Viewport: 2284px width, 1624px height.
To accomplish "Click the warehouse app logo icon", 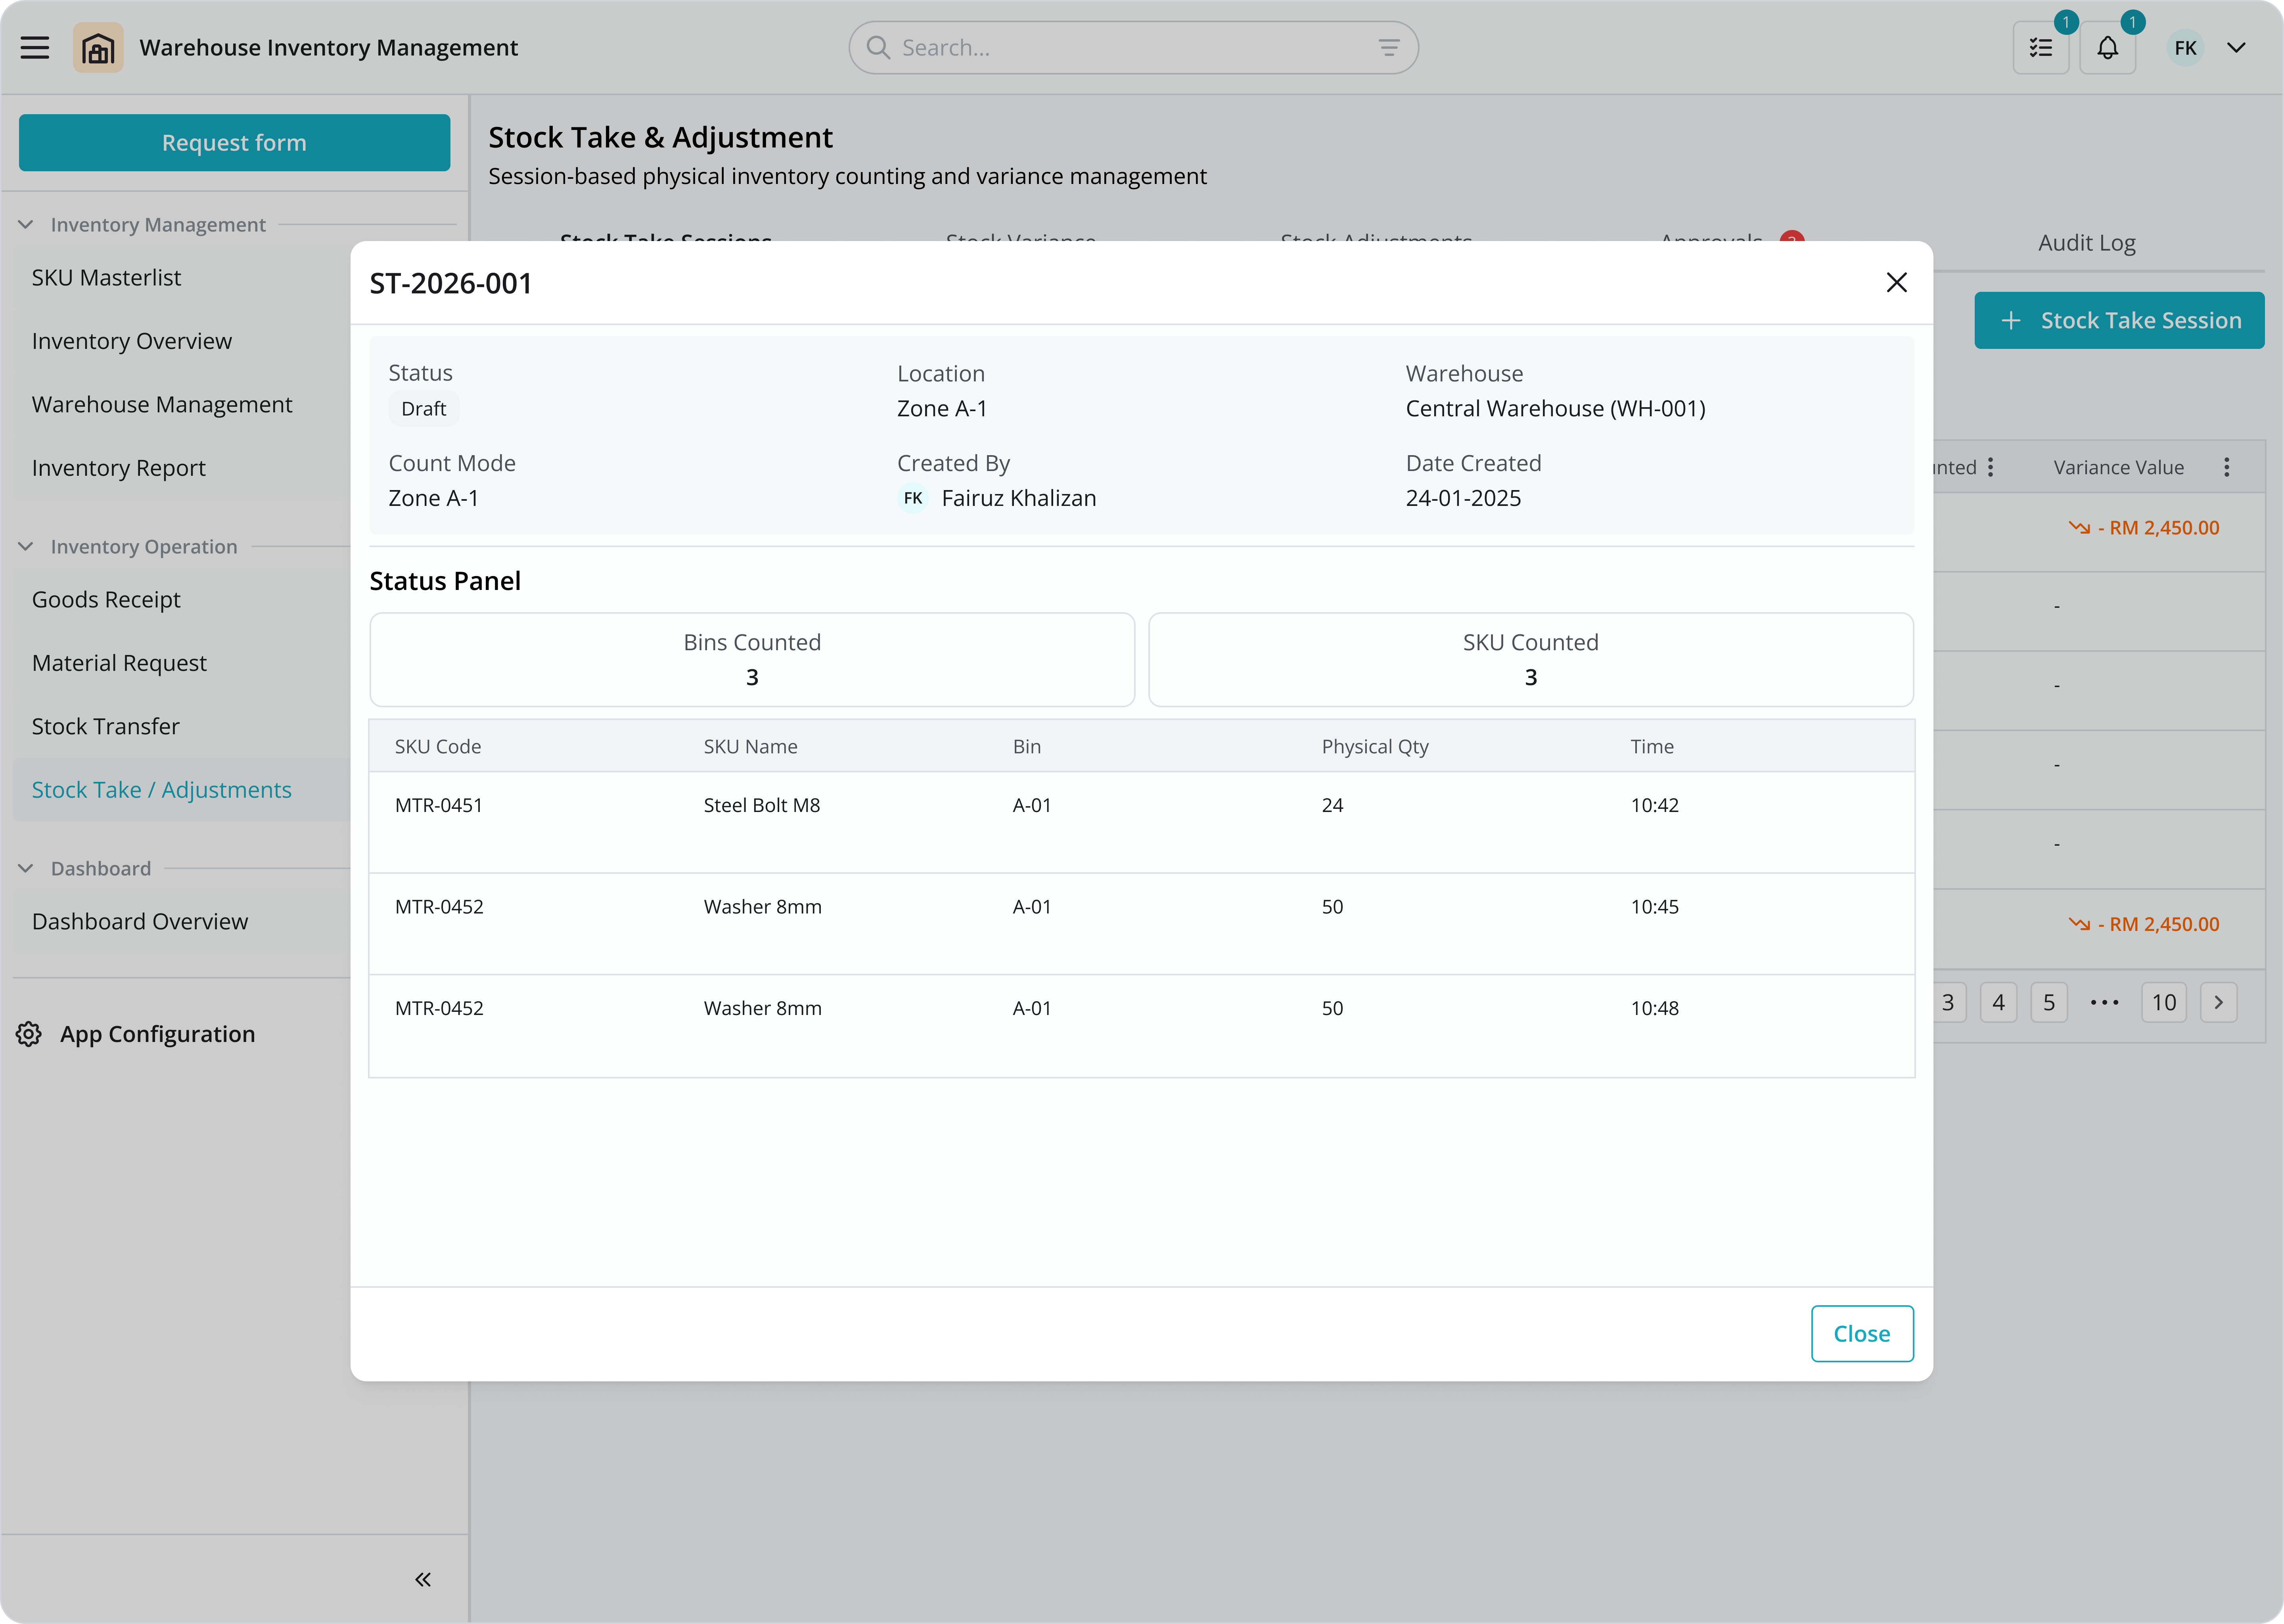I will tap(98, 48).
